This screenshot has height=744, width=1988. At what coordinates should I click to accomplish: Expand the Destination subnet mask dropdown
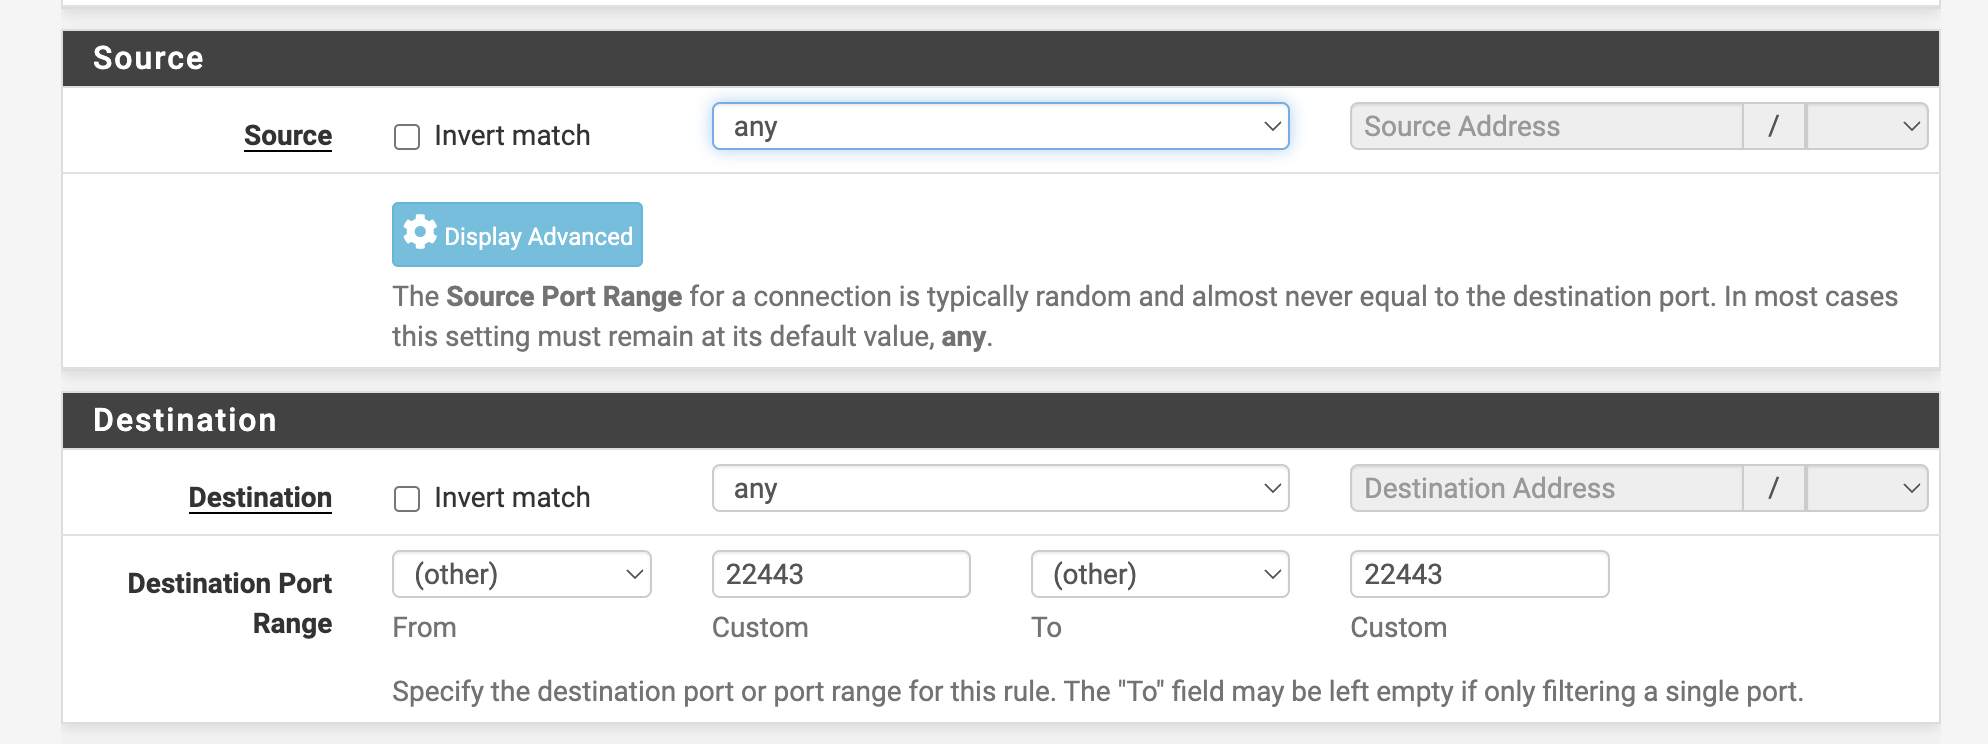(1867, 489)
